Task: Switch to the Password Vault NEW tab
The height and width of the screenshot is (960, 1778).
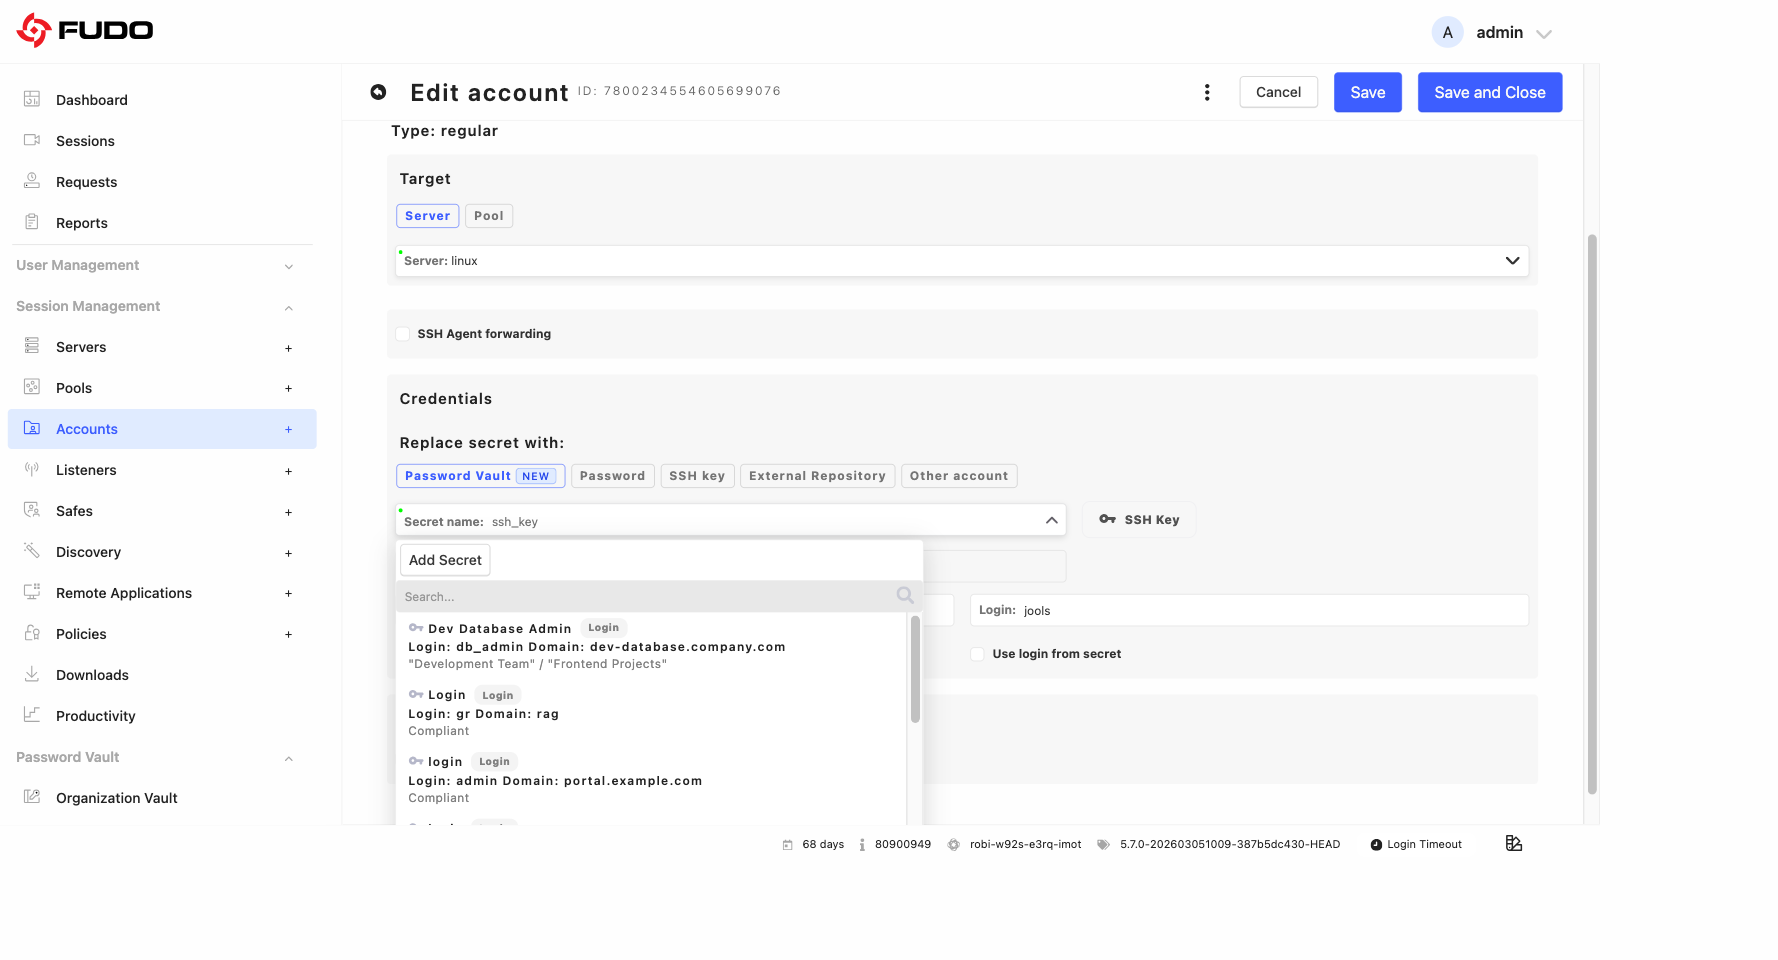Action: coord(481,476)
